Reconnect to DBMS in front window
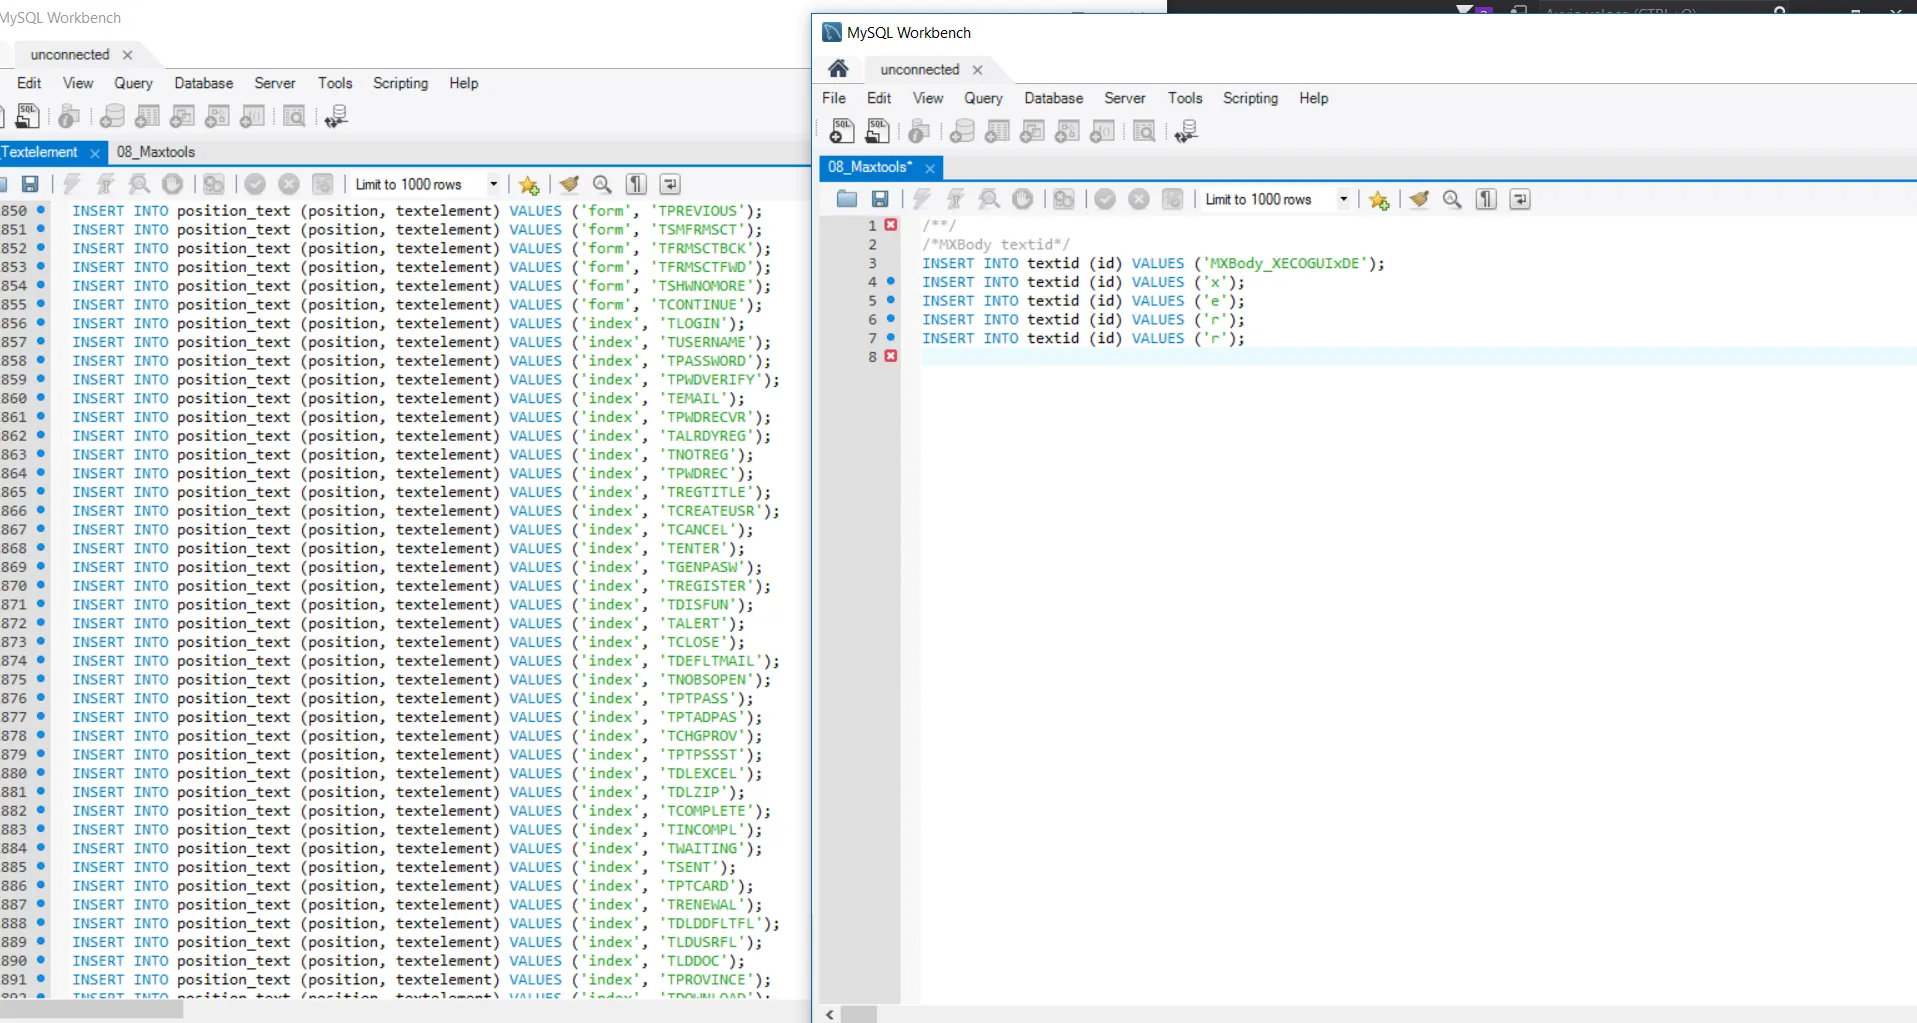Image resolution: width=1917 pixels, height=1023 pixels. pyautogui.click(x=1186, y=131)
